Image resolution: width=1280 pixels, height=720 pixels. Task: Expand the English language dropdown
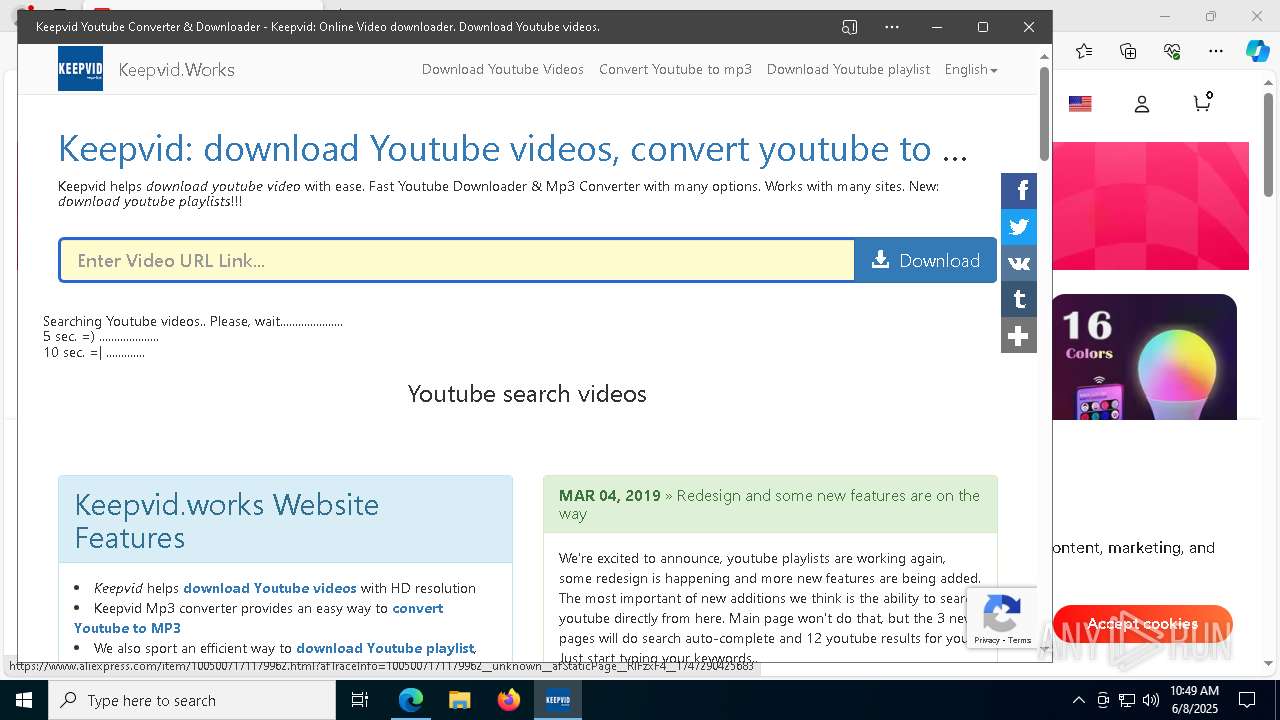(970, 69)
